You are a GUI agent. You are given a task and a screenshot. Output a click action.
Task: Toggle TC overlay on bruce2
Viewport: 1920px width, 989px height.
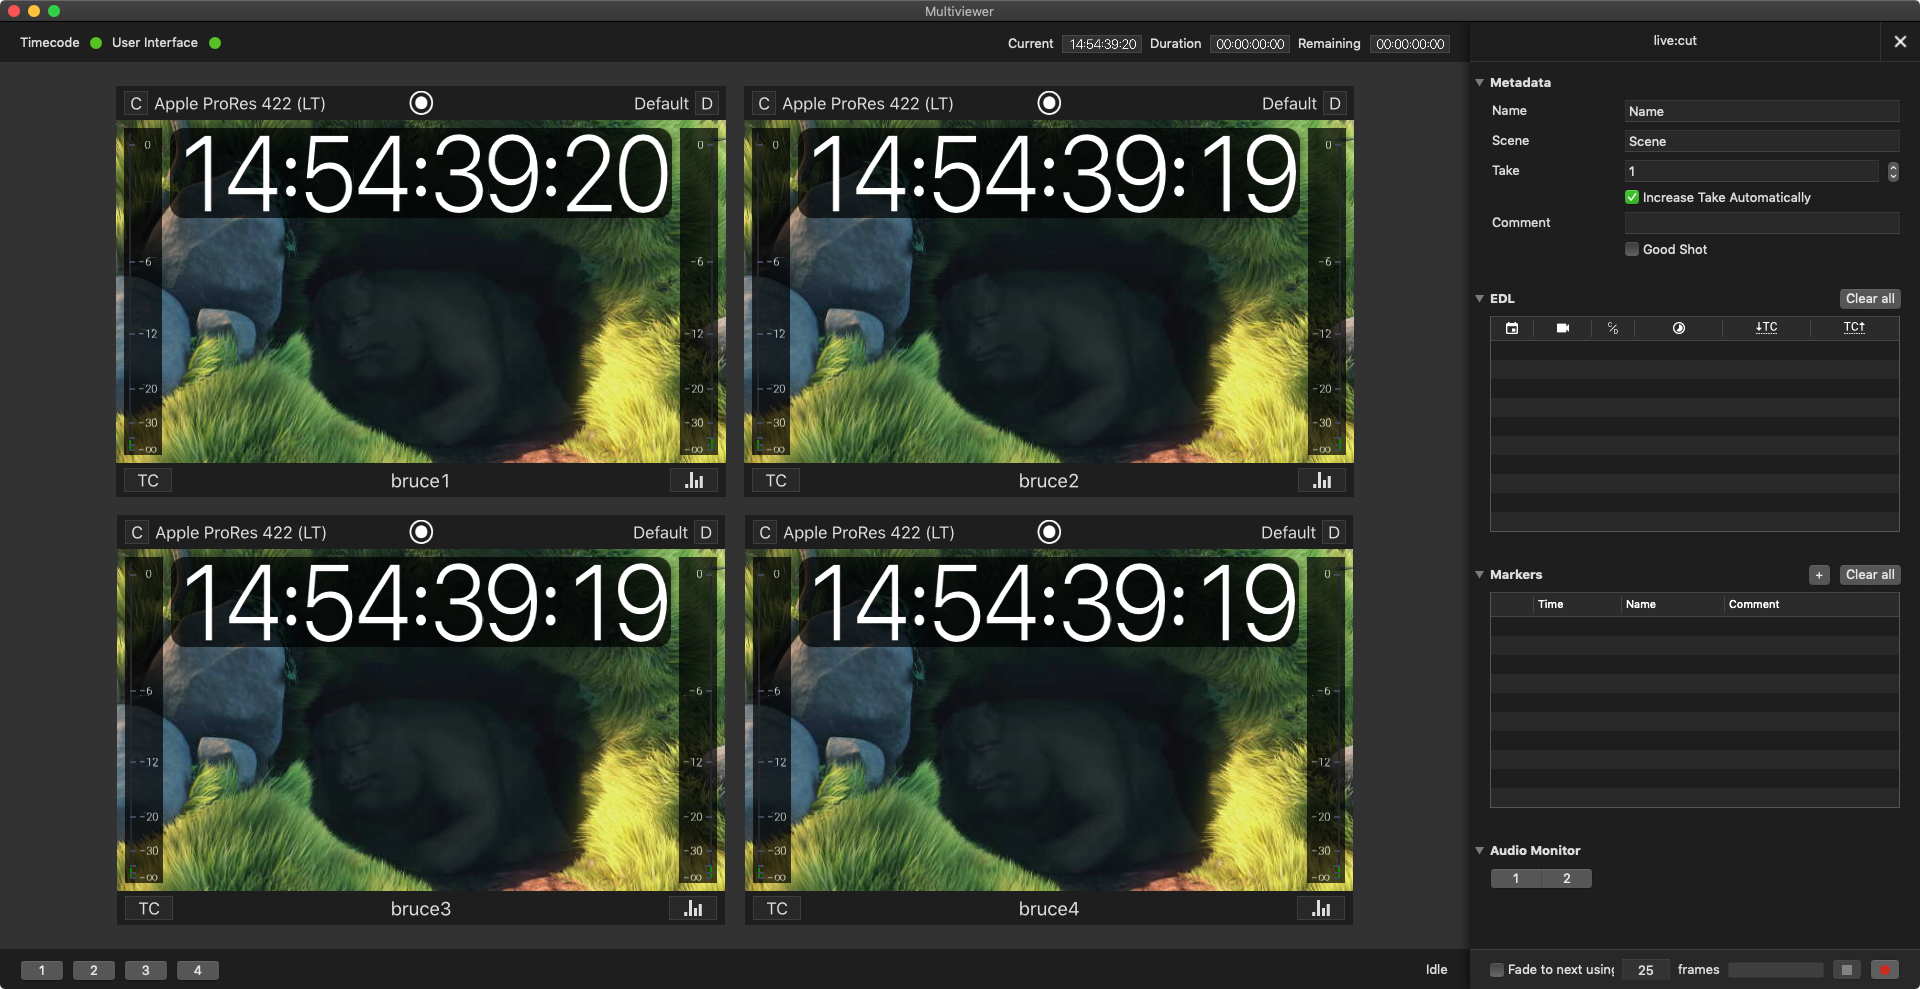[x=776, y=481]
